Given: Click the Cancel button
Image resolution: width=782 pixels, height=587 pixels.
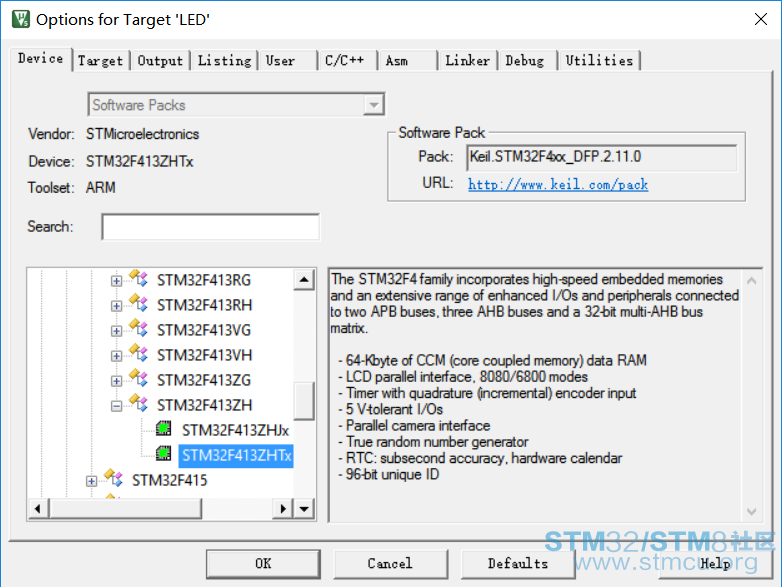Looking at the screenshot, I should (391, 564).
